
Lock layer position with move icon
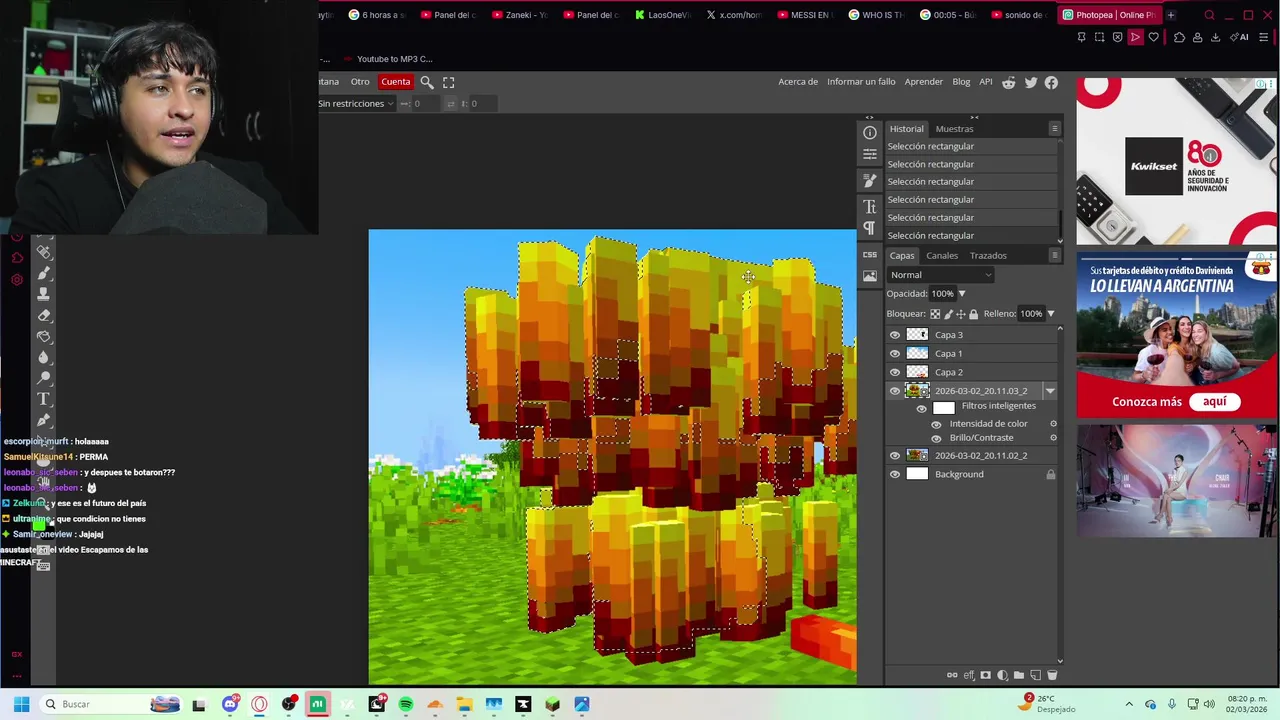(961, 314)
